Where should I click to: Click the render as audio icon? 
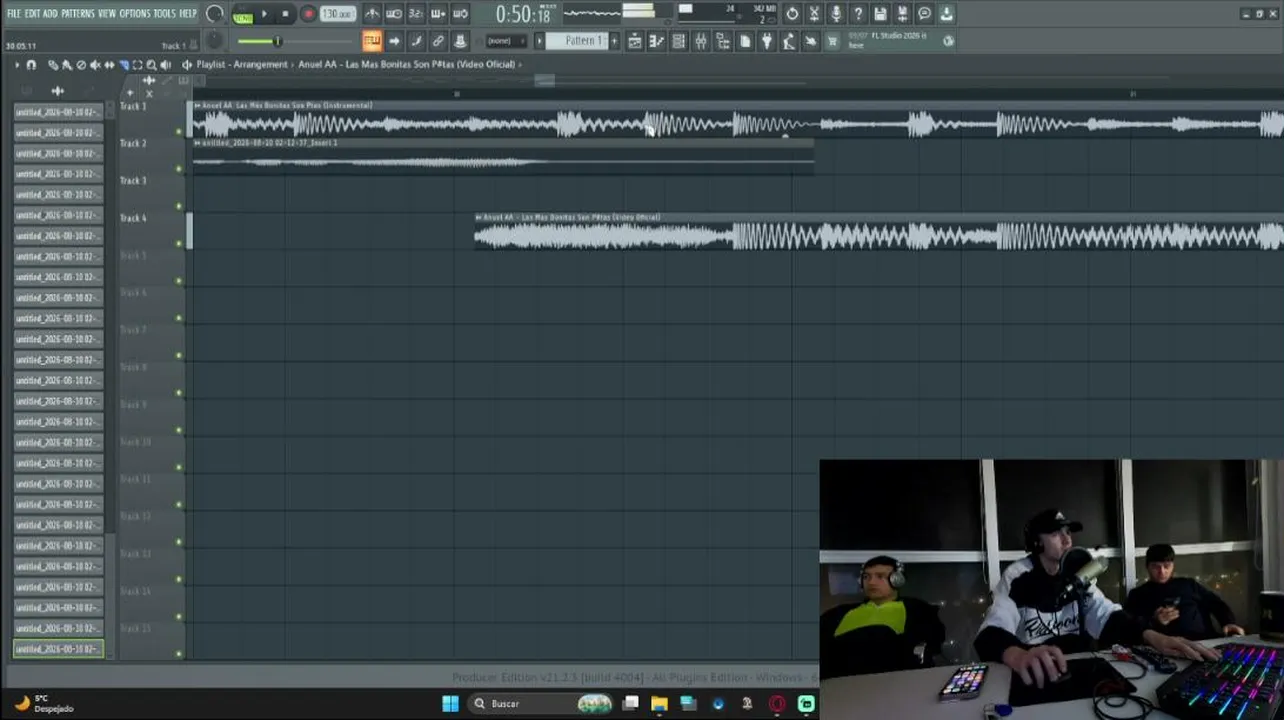[x=902, y=14]
